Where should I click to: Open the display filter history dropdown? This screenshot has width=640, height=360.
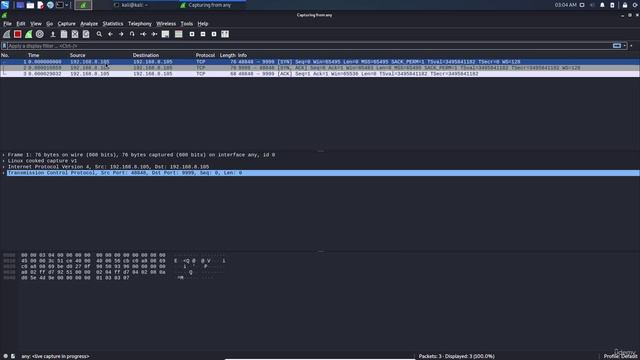click(x=624, y=46)
